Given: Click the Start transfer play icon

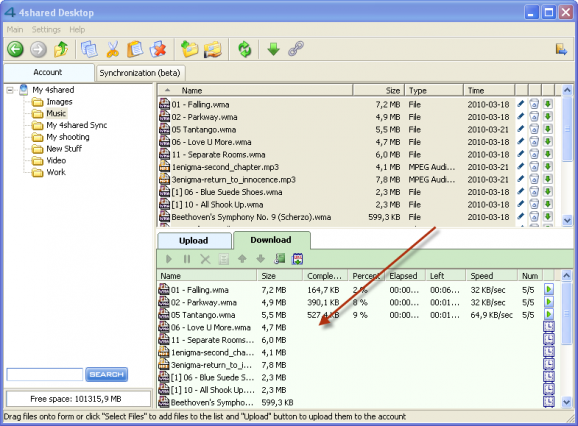Looking at the screenshot, I should coord(169,259).
